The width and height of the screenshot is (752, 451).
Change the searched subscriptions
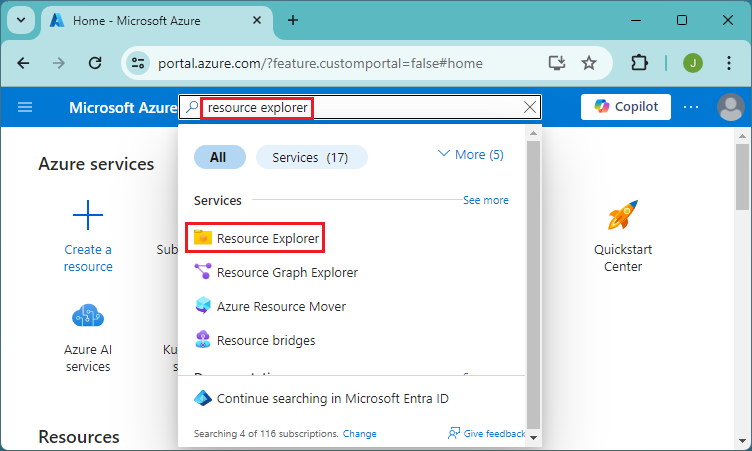(360, 434)
